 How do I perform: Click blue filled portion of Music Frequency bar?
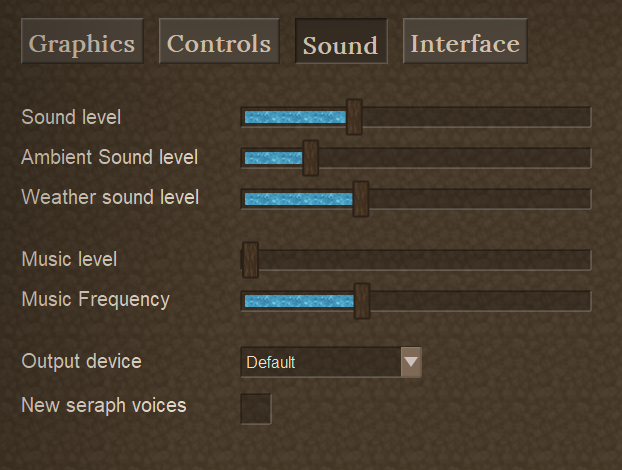point(298,300)
